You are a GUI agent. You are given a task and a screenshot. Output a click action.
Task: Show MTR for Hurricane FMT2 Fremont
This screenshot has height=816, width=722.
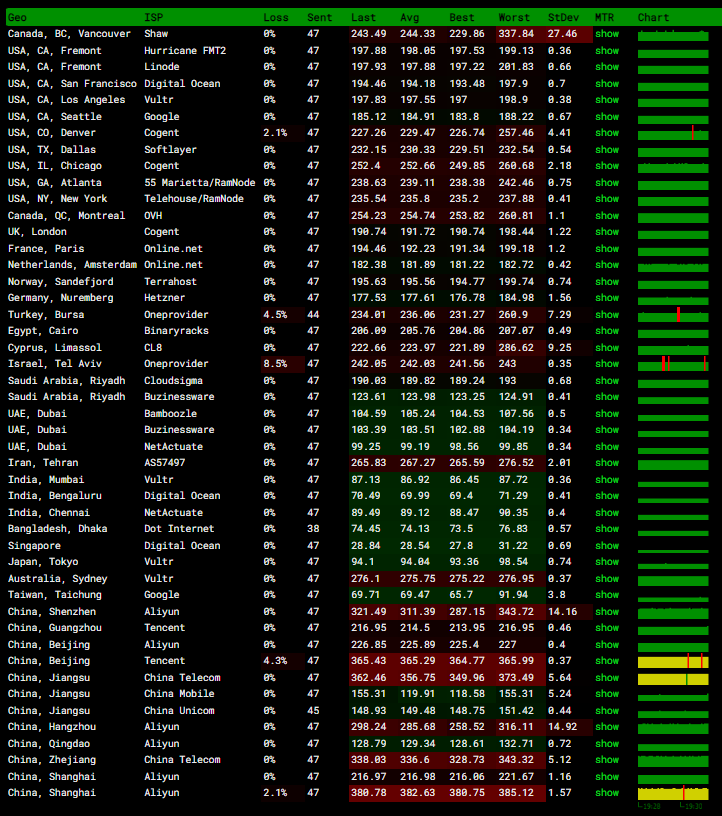[x=607, y=50]
